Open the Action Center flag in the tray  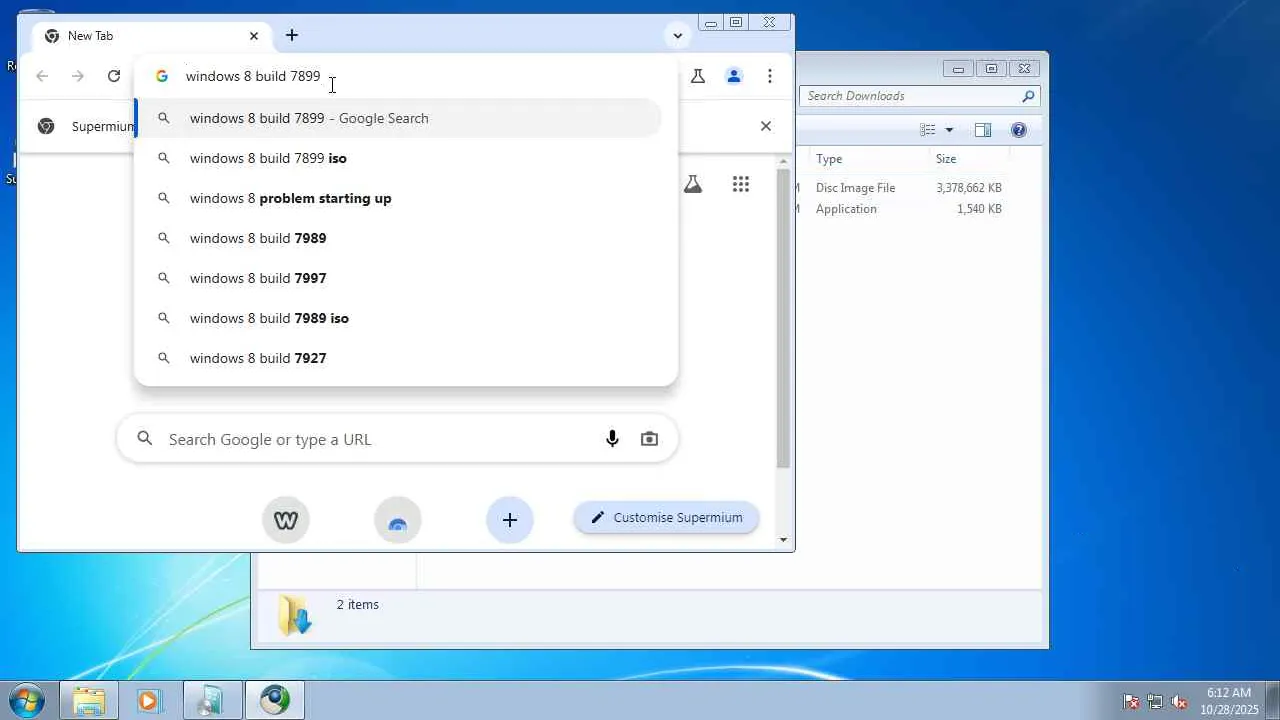point(1131,701)
